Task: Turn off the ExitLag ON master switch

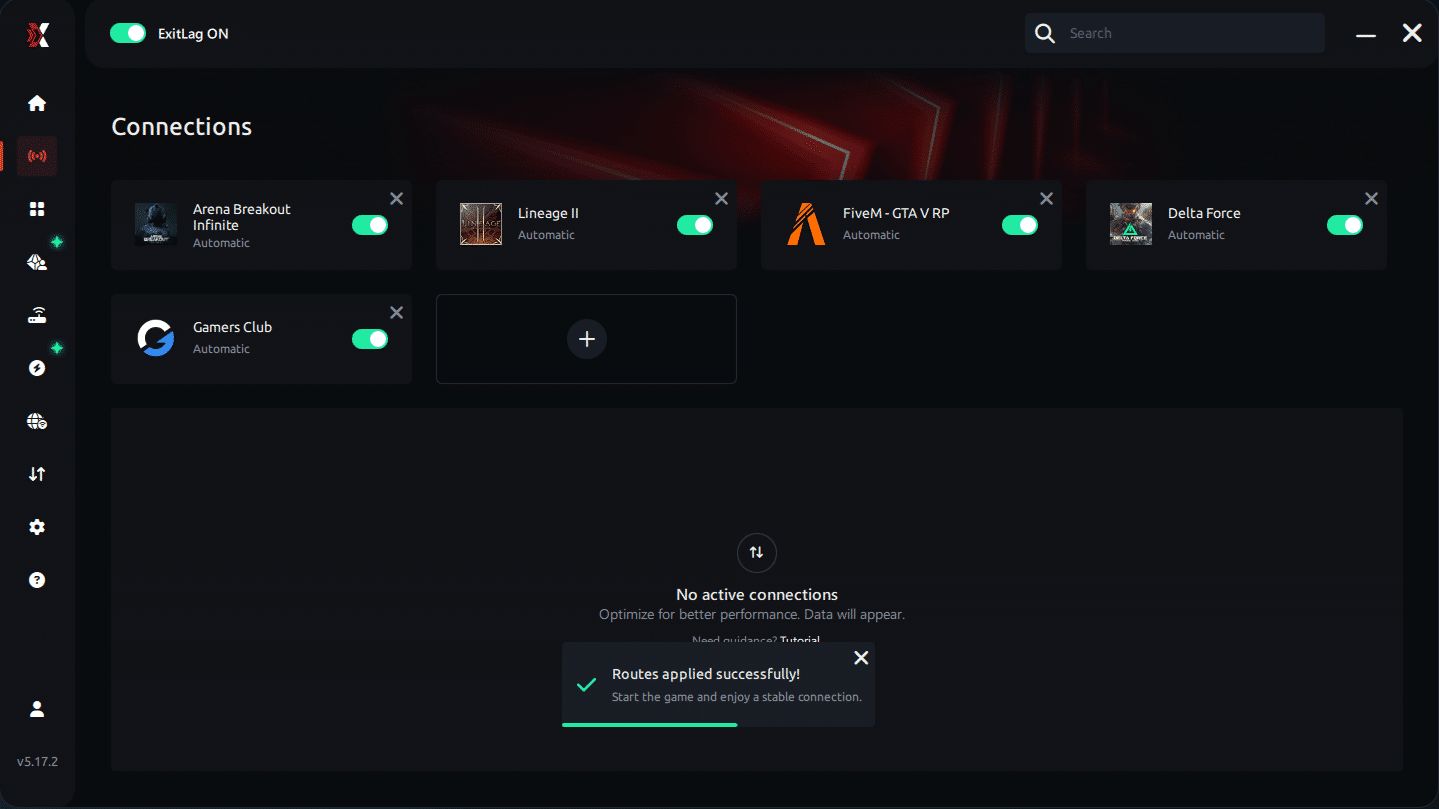Action: tap(128, 34)
